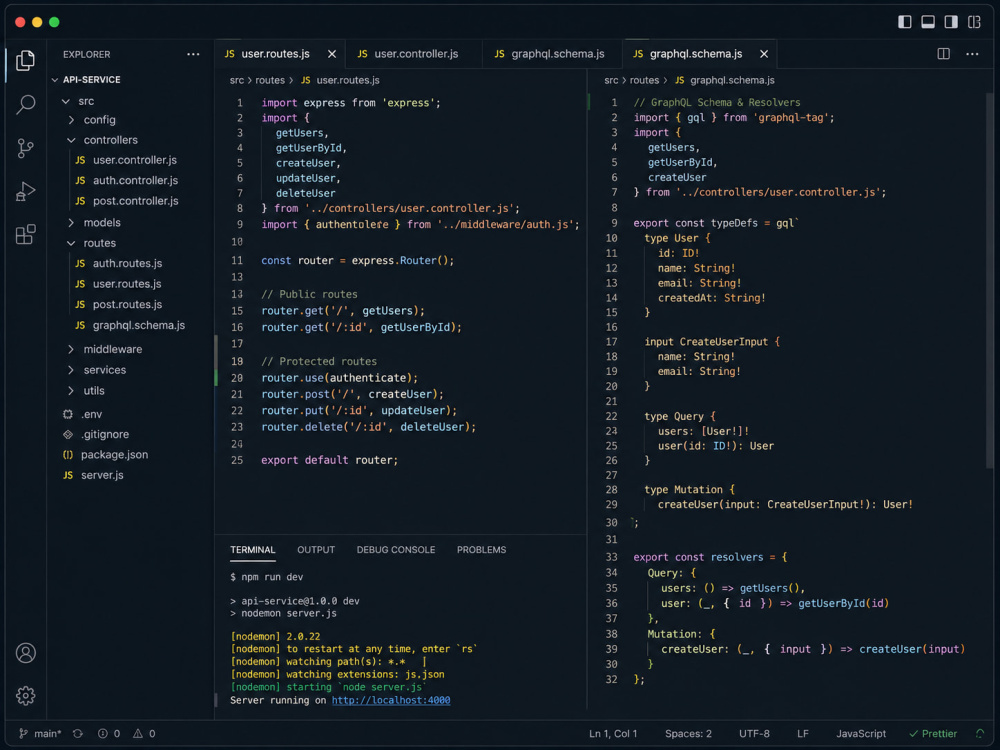1000x750 pixels.
Task: Open the Accounts menu icon
Action: click(26, 653)
